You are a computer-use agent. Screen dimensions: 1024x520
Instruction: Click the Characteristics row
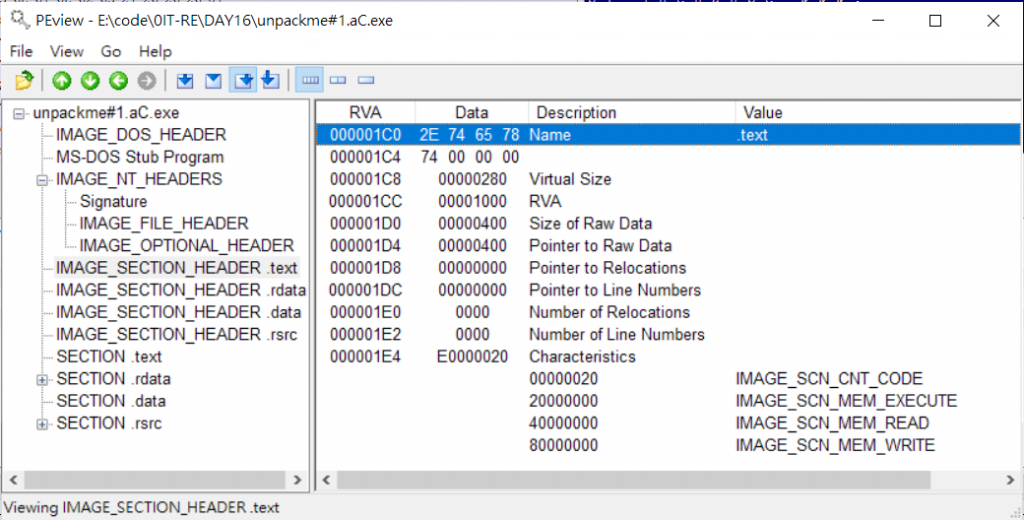pos(668,357)
